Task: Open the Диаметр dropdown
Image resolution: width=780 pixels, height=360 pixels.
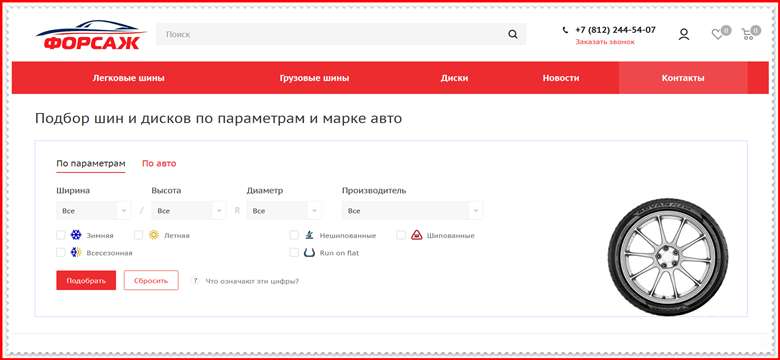Action: [x=284, y=210]
